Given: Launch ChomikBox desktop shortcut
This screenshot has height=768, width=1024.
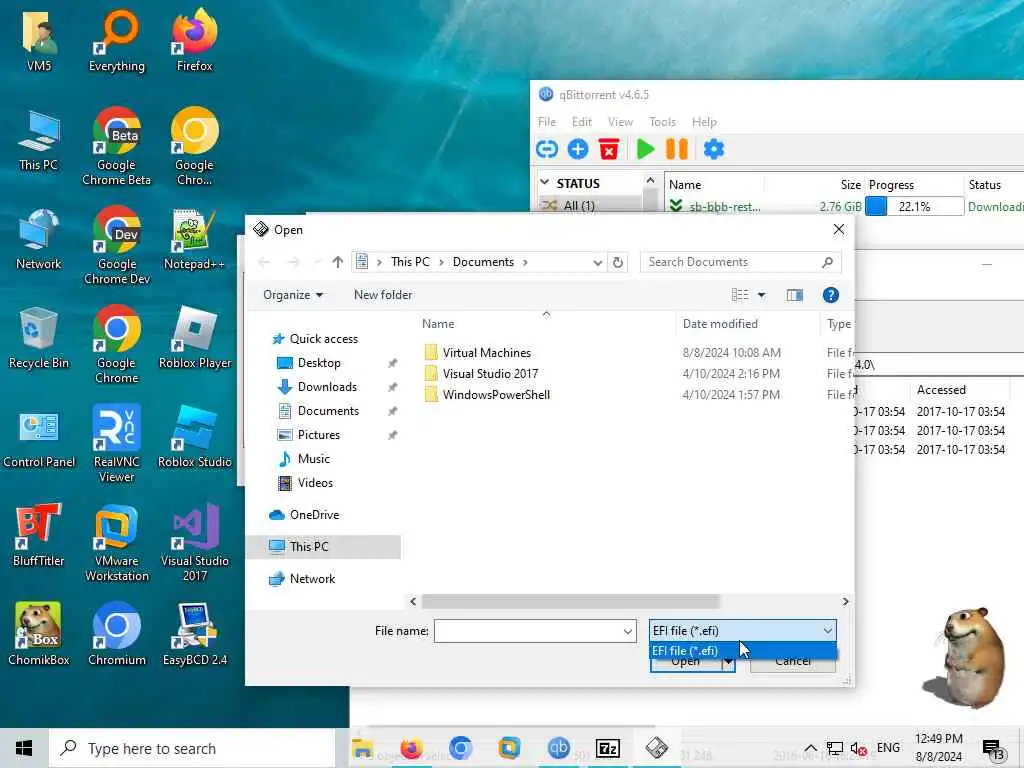Looking at the screenshot, I should pos(39,634).
